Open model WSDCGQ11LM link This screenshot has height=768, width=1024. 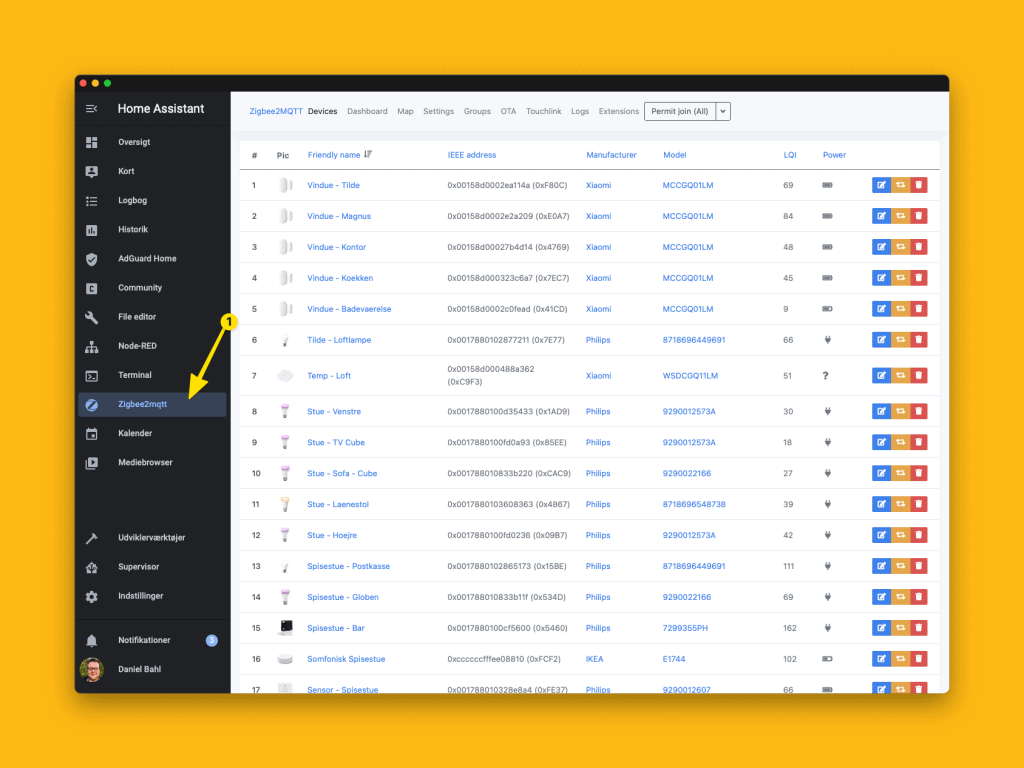[x=690, y=376]
